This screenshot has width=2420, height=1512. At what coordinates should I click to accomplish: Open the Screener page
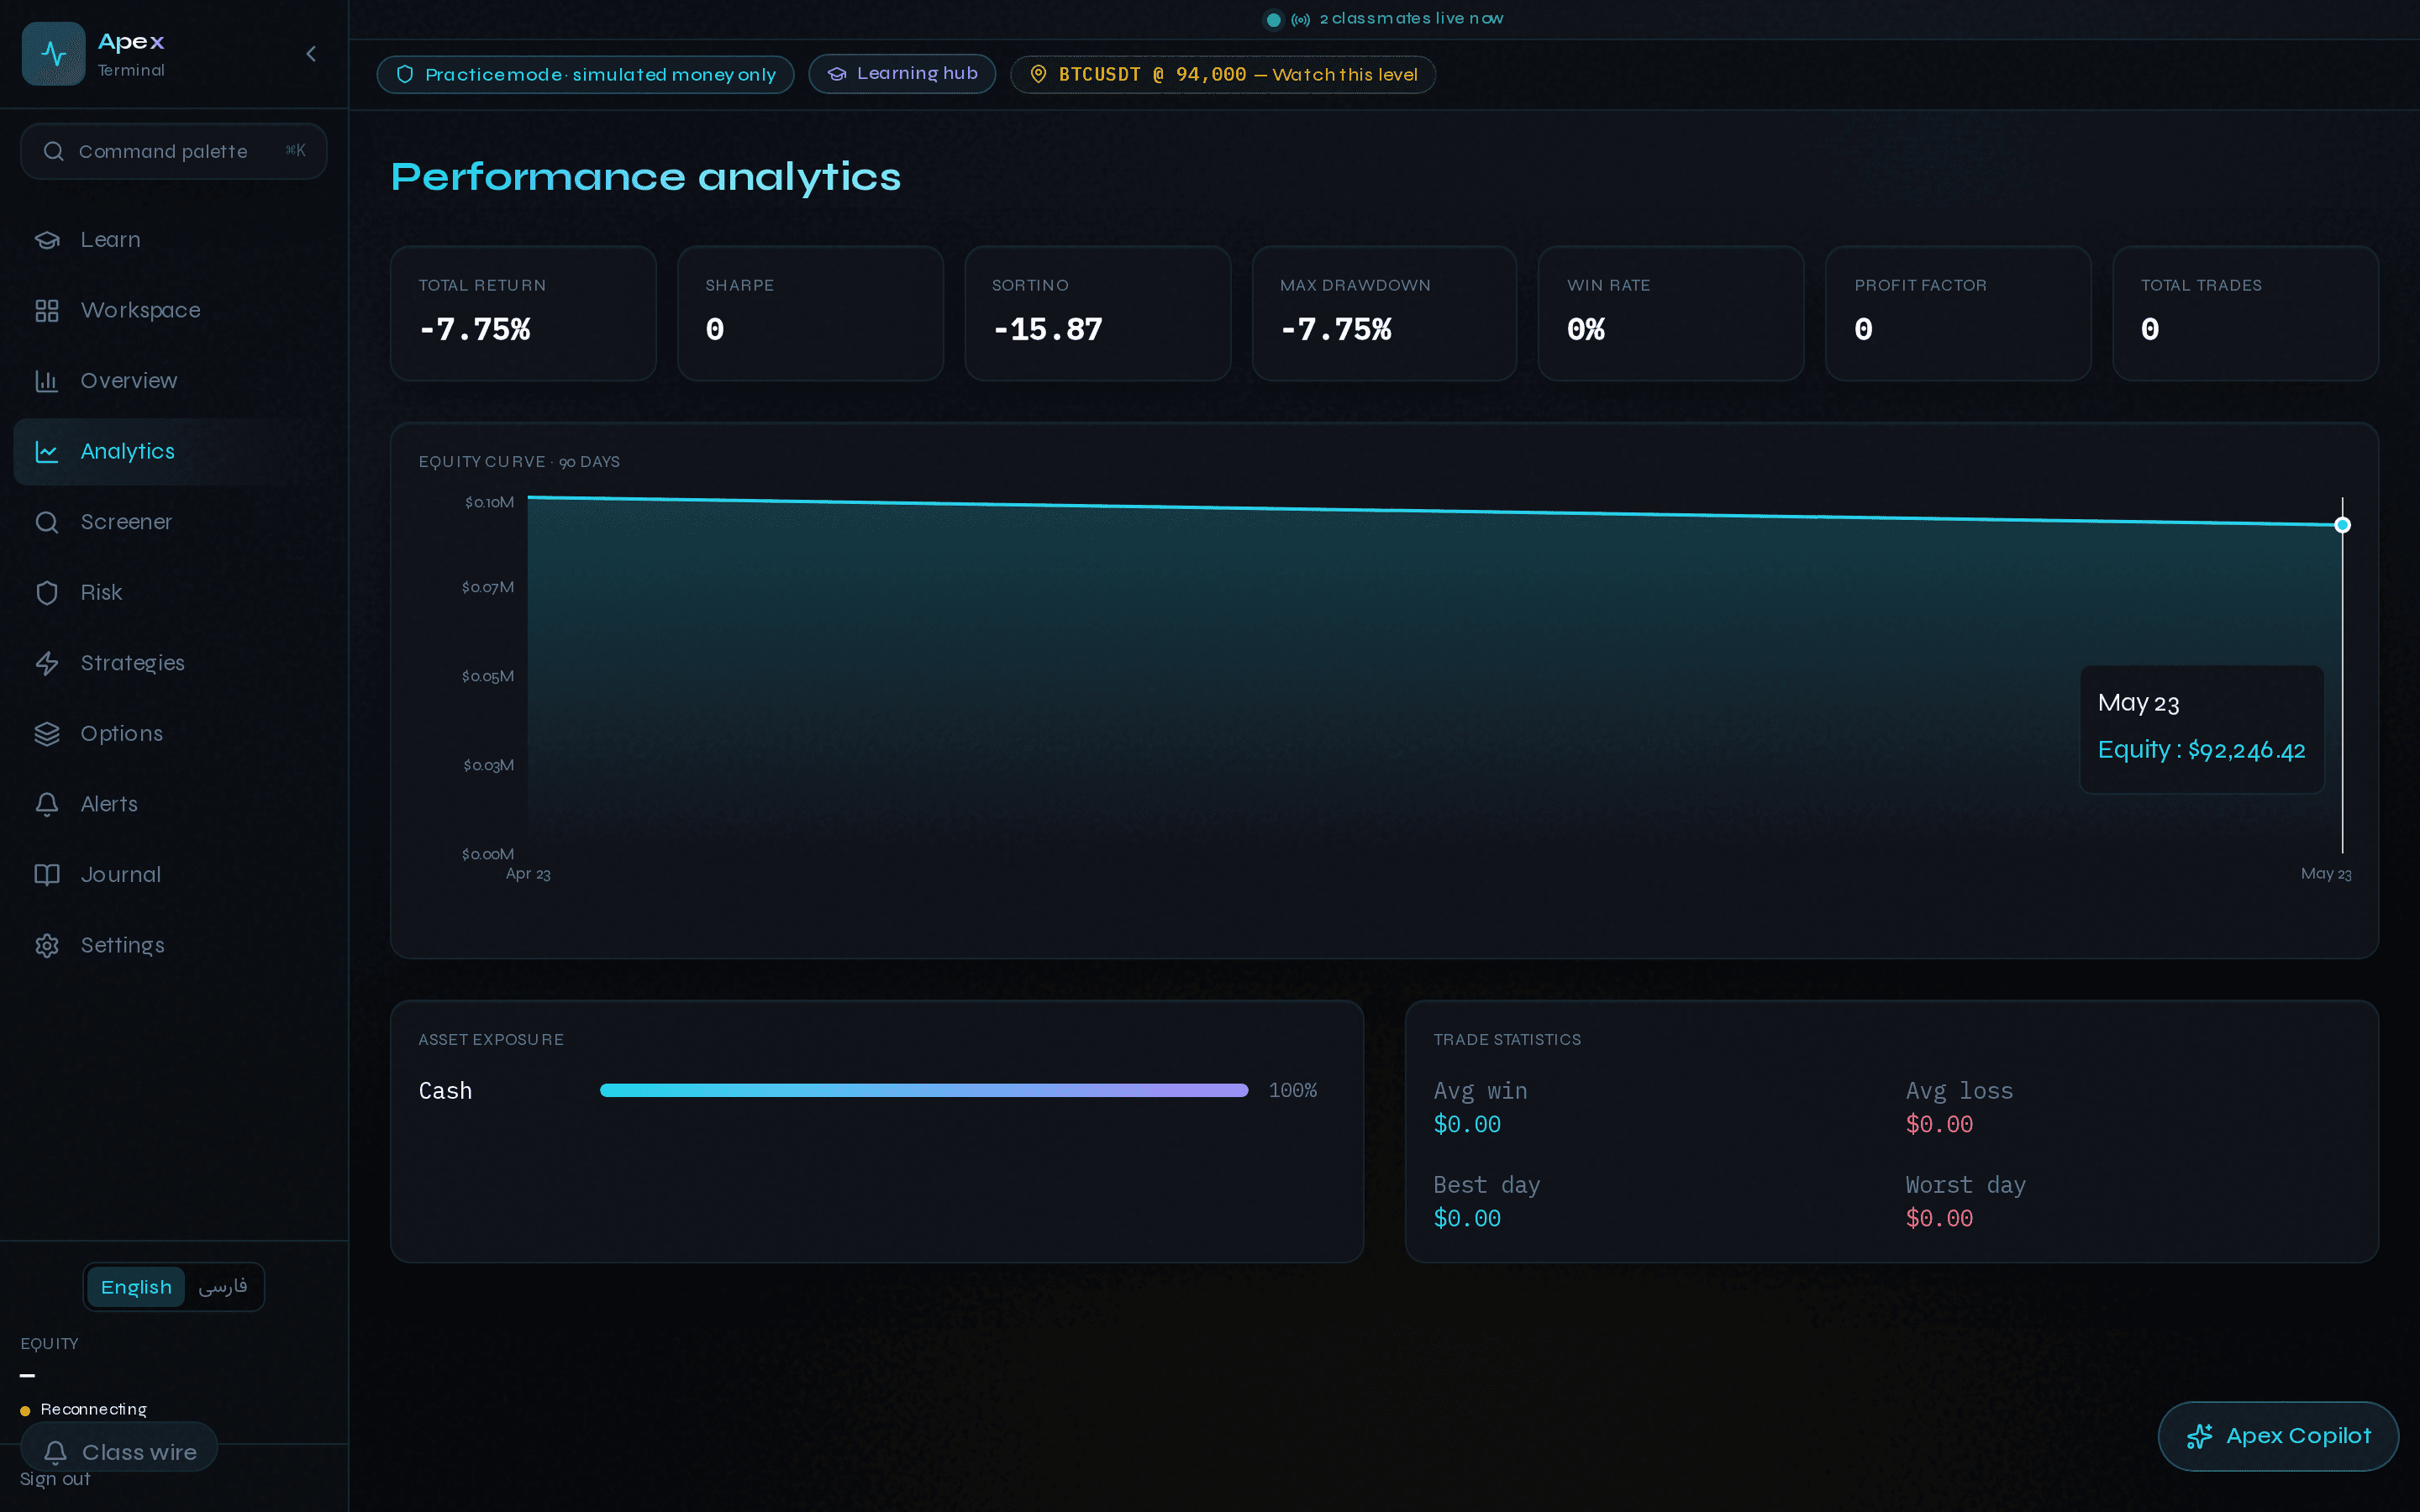coord(173,522)
